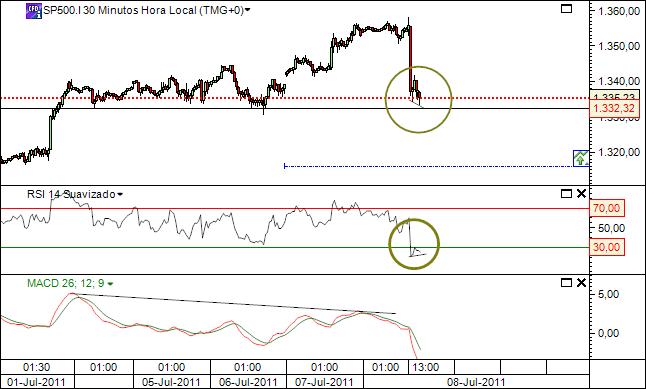Click the CFD instrument icon beside SP500
Screen dimensions: 646x389
[34, 11]
